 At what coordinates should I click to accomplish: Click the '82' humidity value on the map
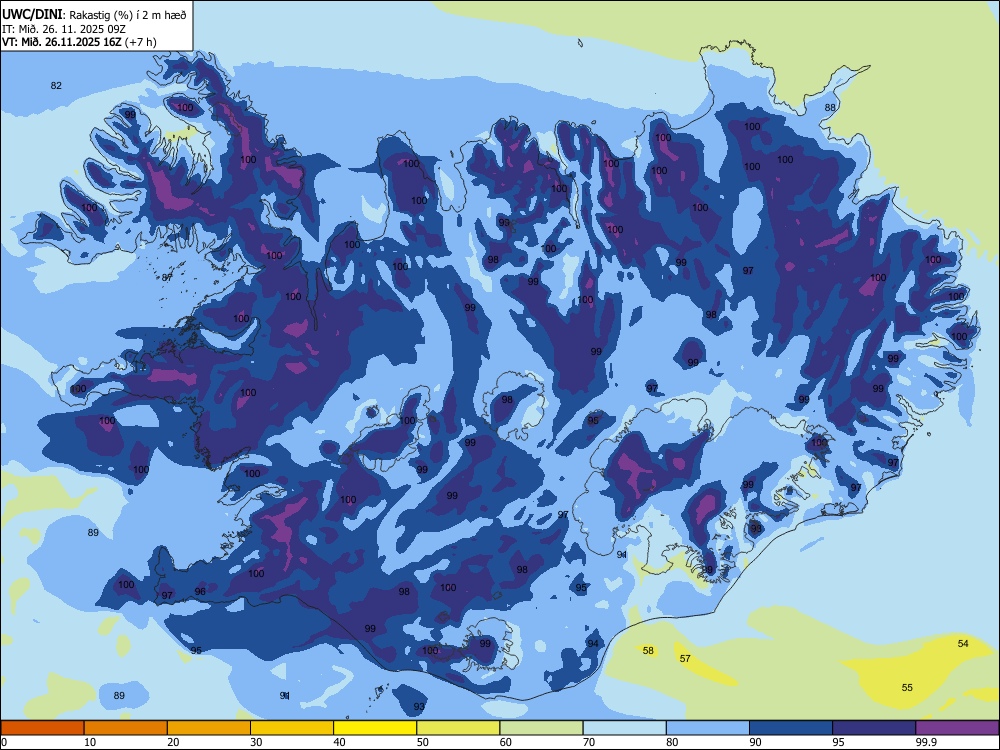(56, 85)
